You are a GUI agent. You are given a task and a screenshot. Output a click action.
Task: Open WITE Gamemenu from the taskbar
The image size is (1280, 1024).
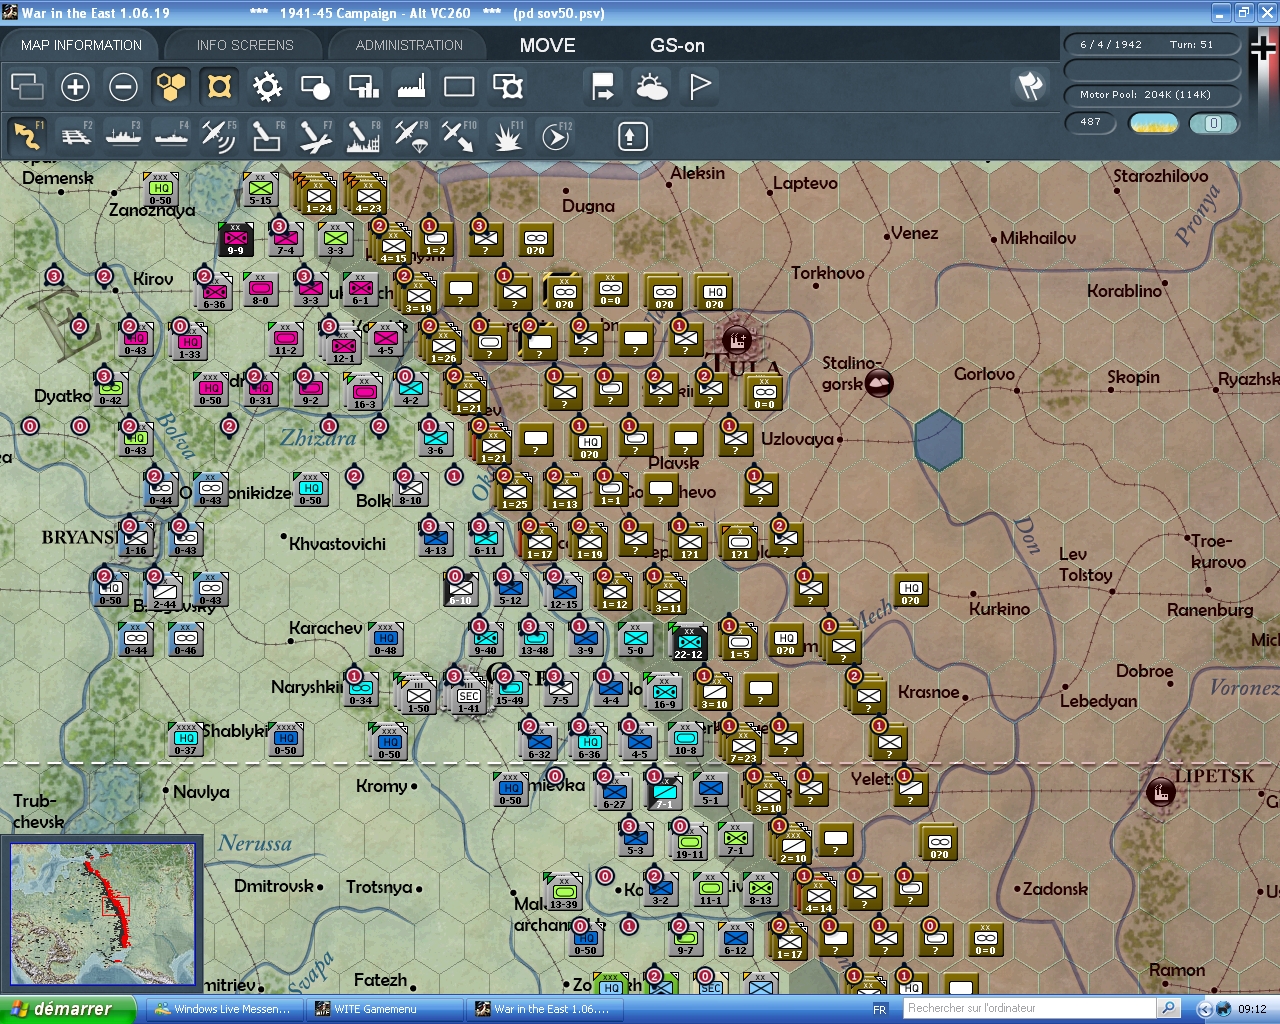click(x=385, y=1009)
